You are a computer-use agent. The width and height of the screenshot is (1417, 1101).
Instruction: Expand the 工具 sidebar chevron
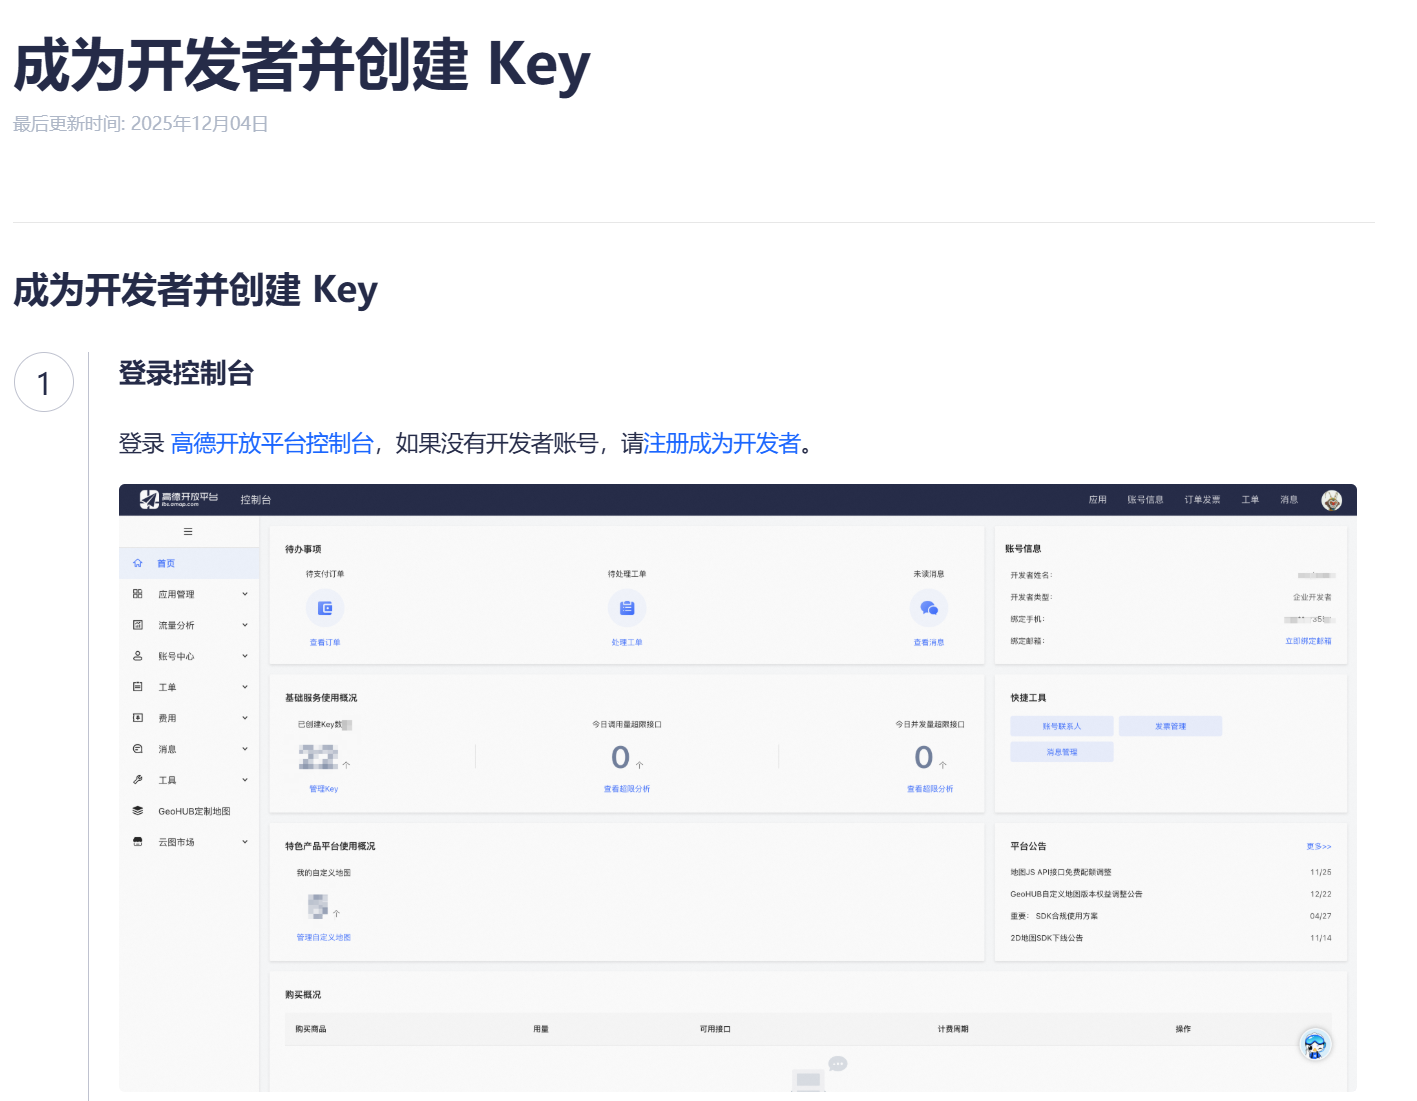point(245,780)
